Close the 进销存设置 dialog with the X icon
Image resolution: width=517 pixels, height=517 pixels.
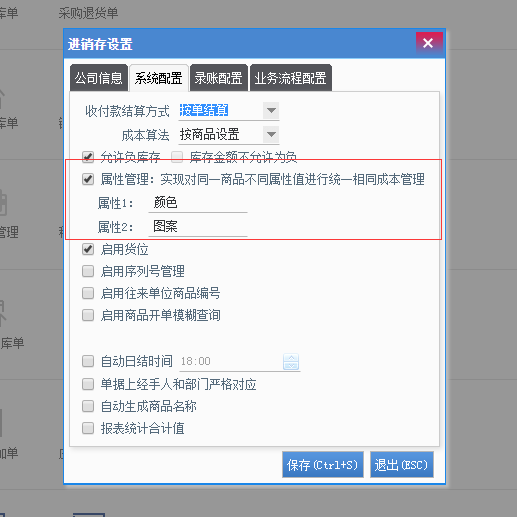(429, 43)
